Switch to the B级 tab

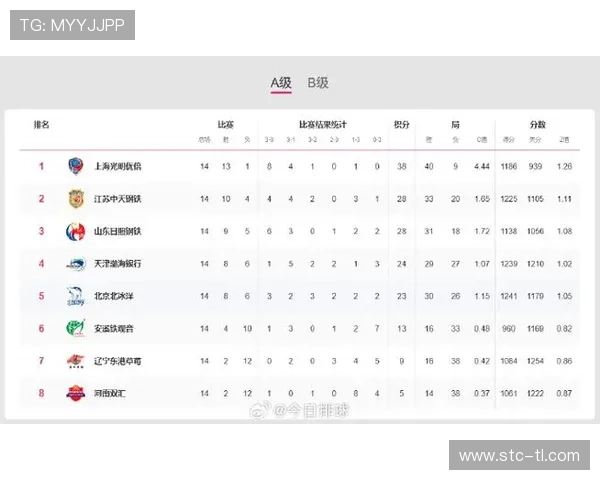pyautogui.click(x=318, y=83)
